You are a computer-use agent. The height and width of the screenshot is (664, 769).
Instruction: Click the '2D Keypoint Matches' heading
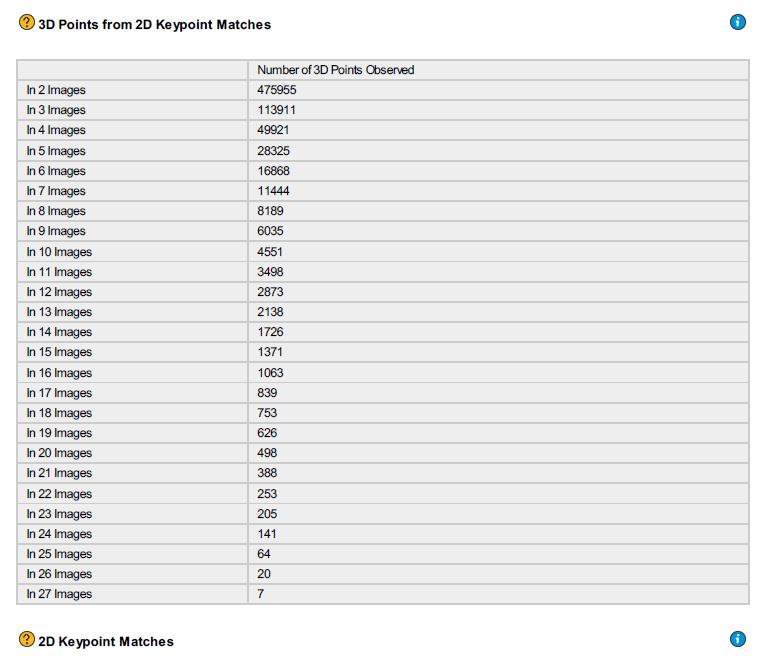point(106,641)
